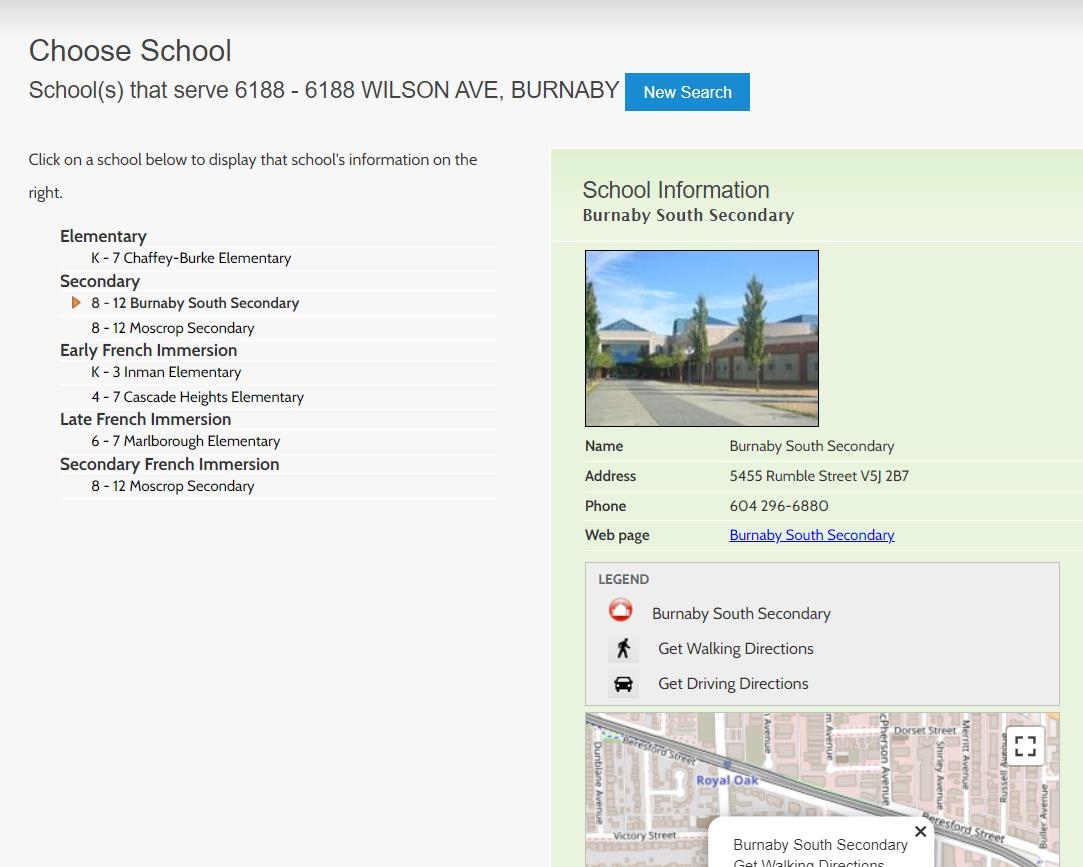This screenshot has height=867, width=1083.
Task: Close the map popup with X
Action: click(920, 832)
